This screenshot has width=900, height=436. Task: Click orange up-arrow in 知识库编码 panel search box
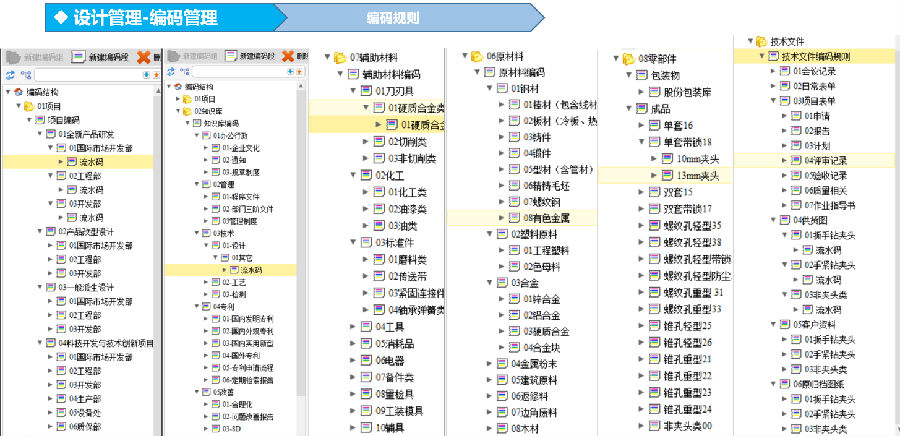pyautogui.click(x=300, y=72)
